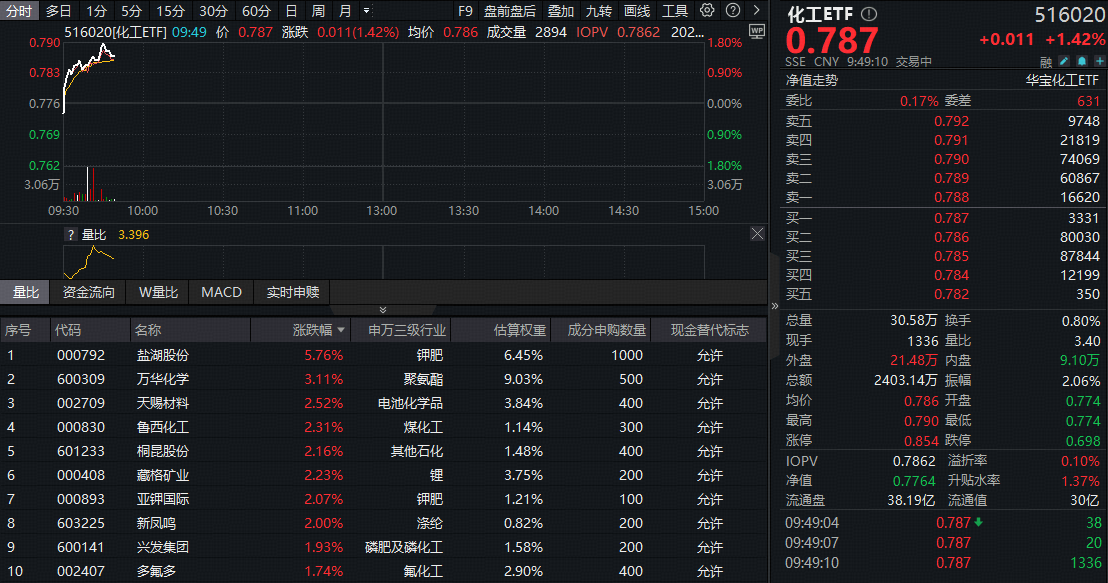Open the 画线 drawing tool
Screen dimensions: 1108x583
pos(636,11)
